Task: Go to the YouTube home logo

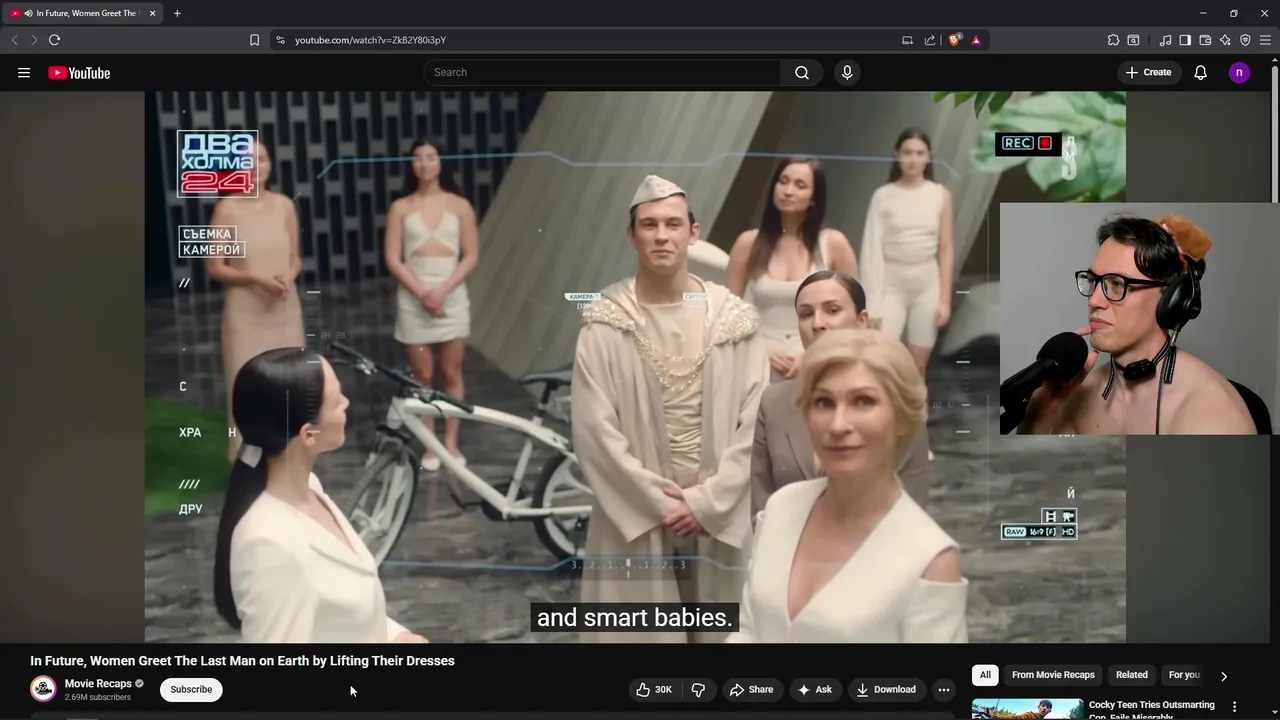Action: coord(79,72)
